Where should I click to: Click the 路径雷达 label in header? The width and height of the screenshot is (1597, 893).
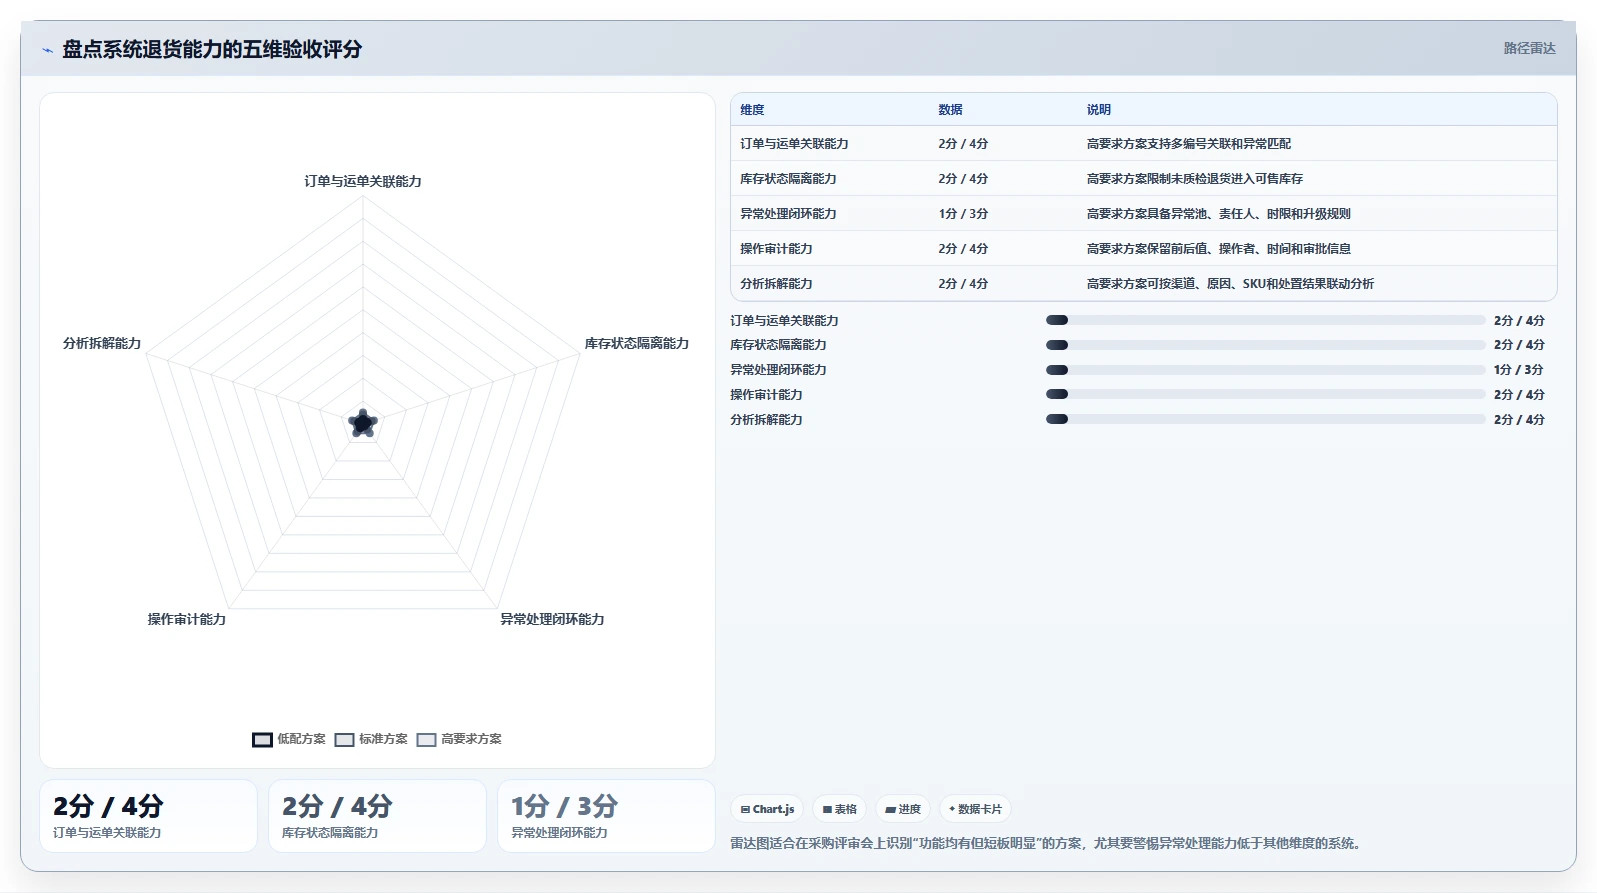[1530, 48]
